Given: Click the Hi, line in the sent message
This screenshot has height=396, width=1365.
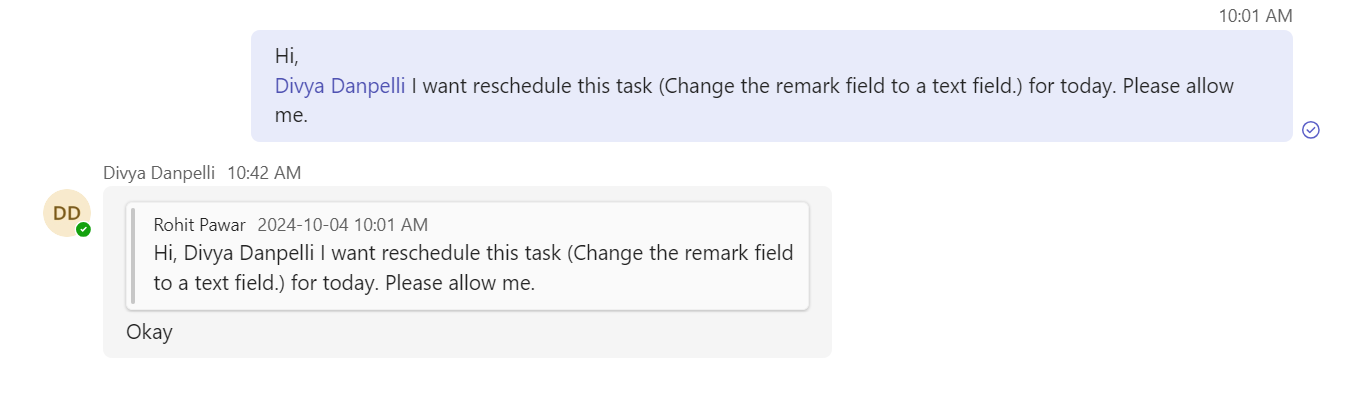Looking at the screenshot, I should 287,56.
